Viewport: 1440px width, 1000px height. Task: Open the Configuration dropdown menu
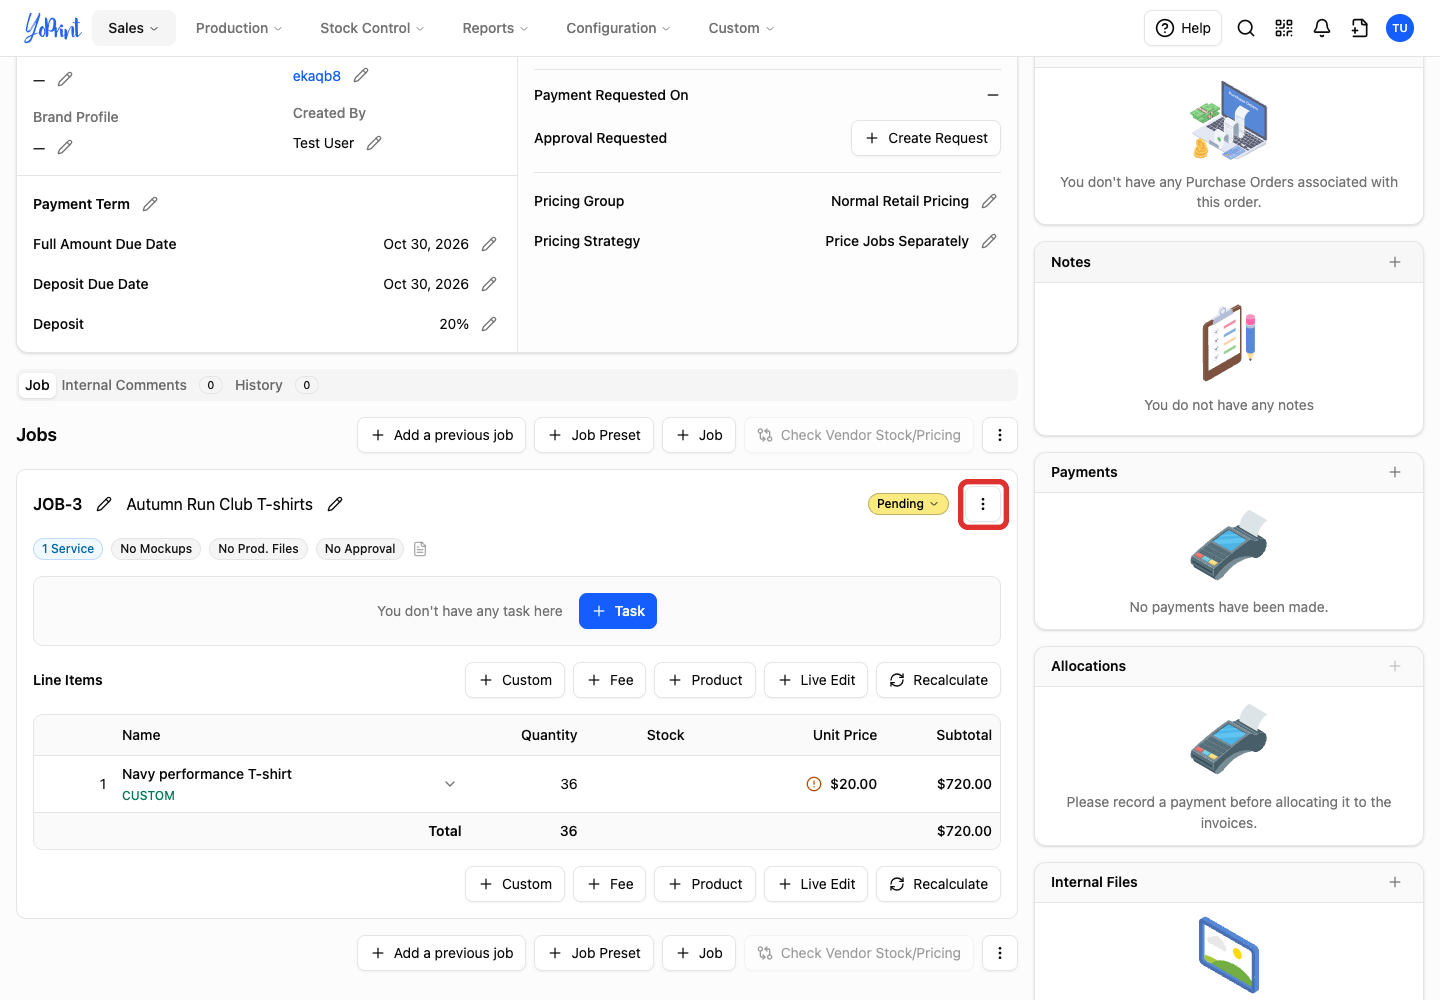coord(618,28)
